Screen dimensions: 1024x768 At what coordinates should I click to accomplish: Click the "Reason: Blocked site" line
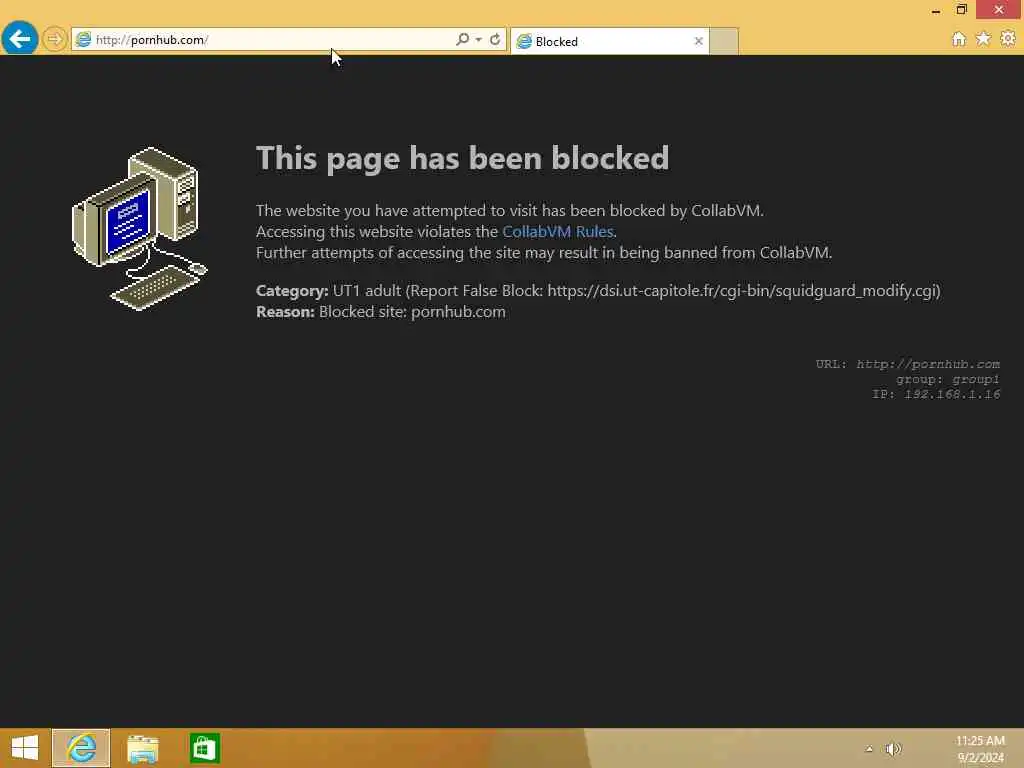381,312
